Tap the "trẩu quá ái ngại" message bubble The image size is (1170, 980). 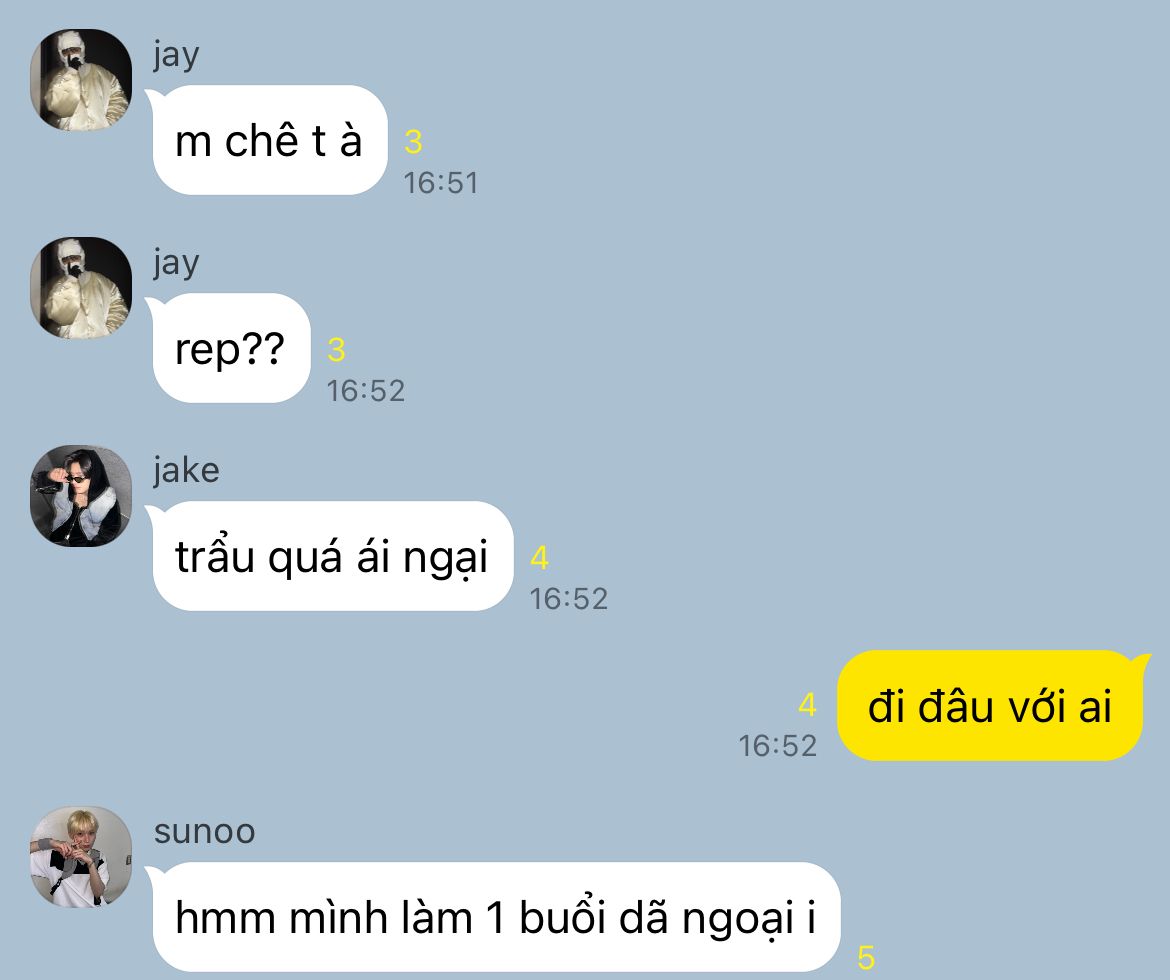(331, 556)
